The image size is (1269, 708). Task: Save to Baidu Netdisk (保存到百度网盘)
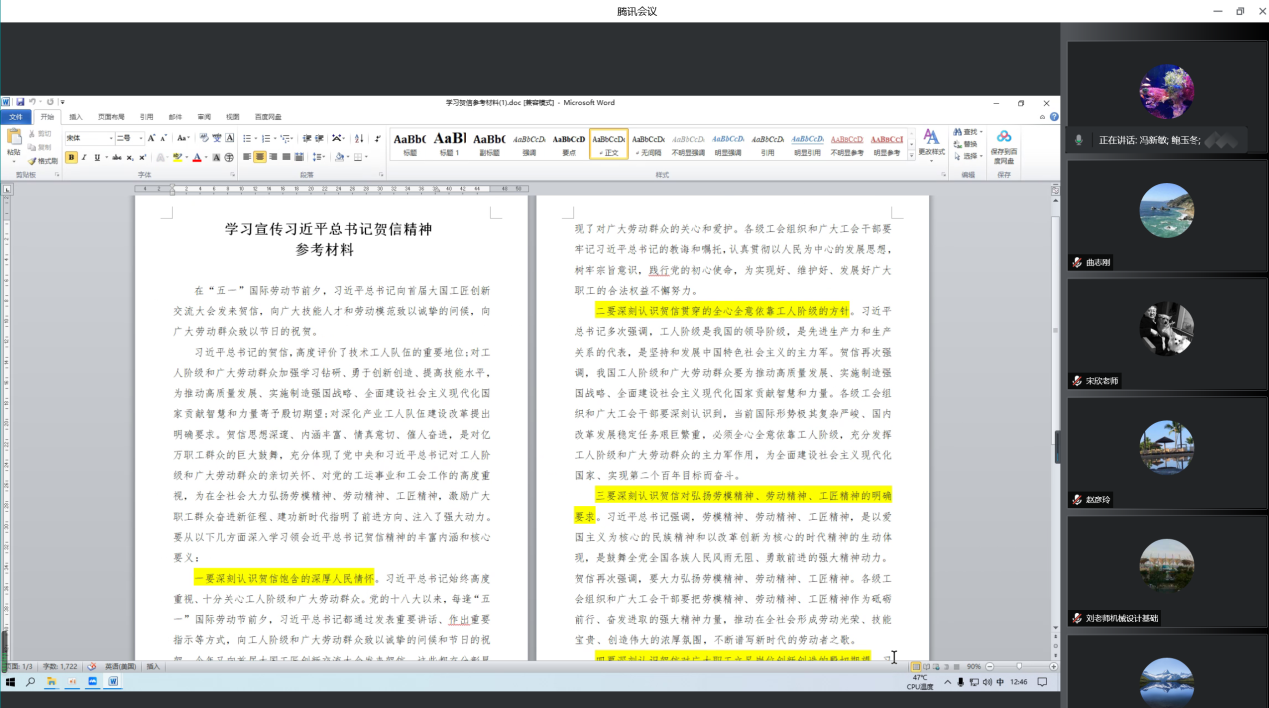(x=1004, y=146)
